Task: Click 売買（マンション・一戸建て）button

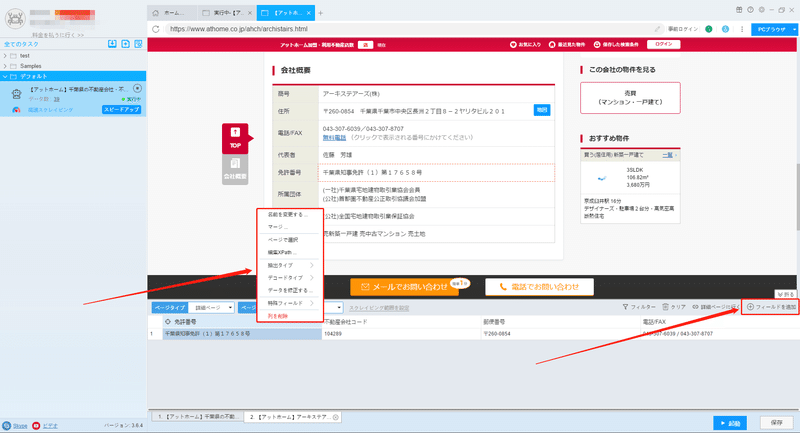Action: 630,98
